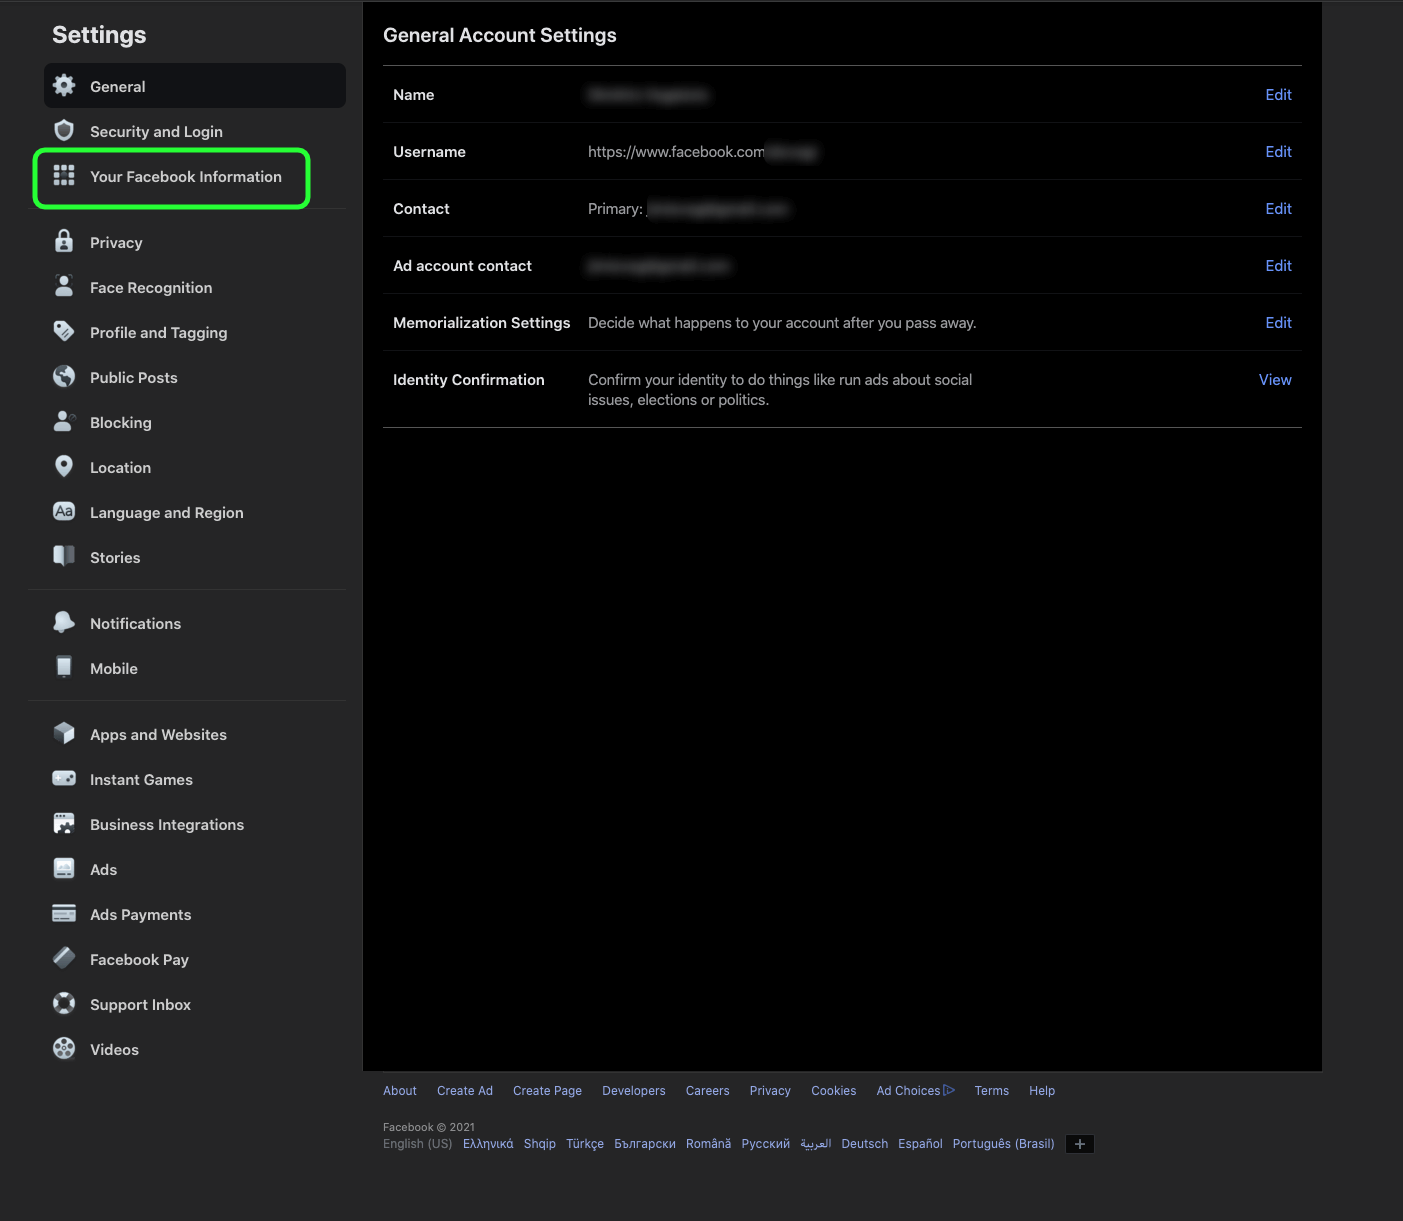Open the General settings menu item
The width and height of the screenshot is (1403, 1221).
(195, 86)
